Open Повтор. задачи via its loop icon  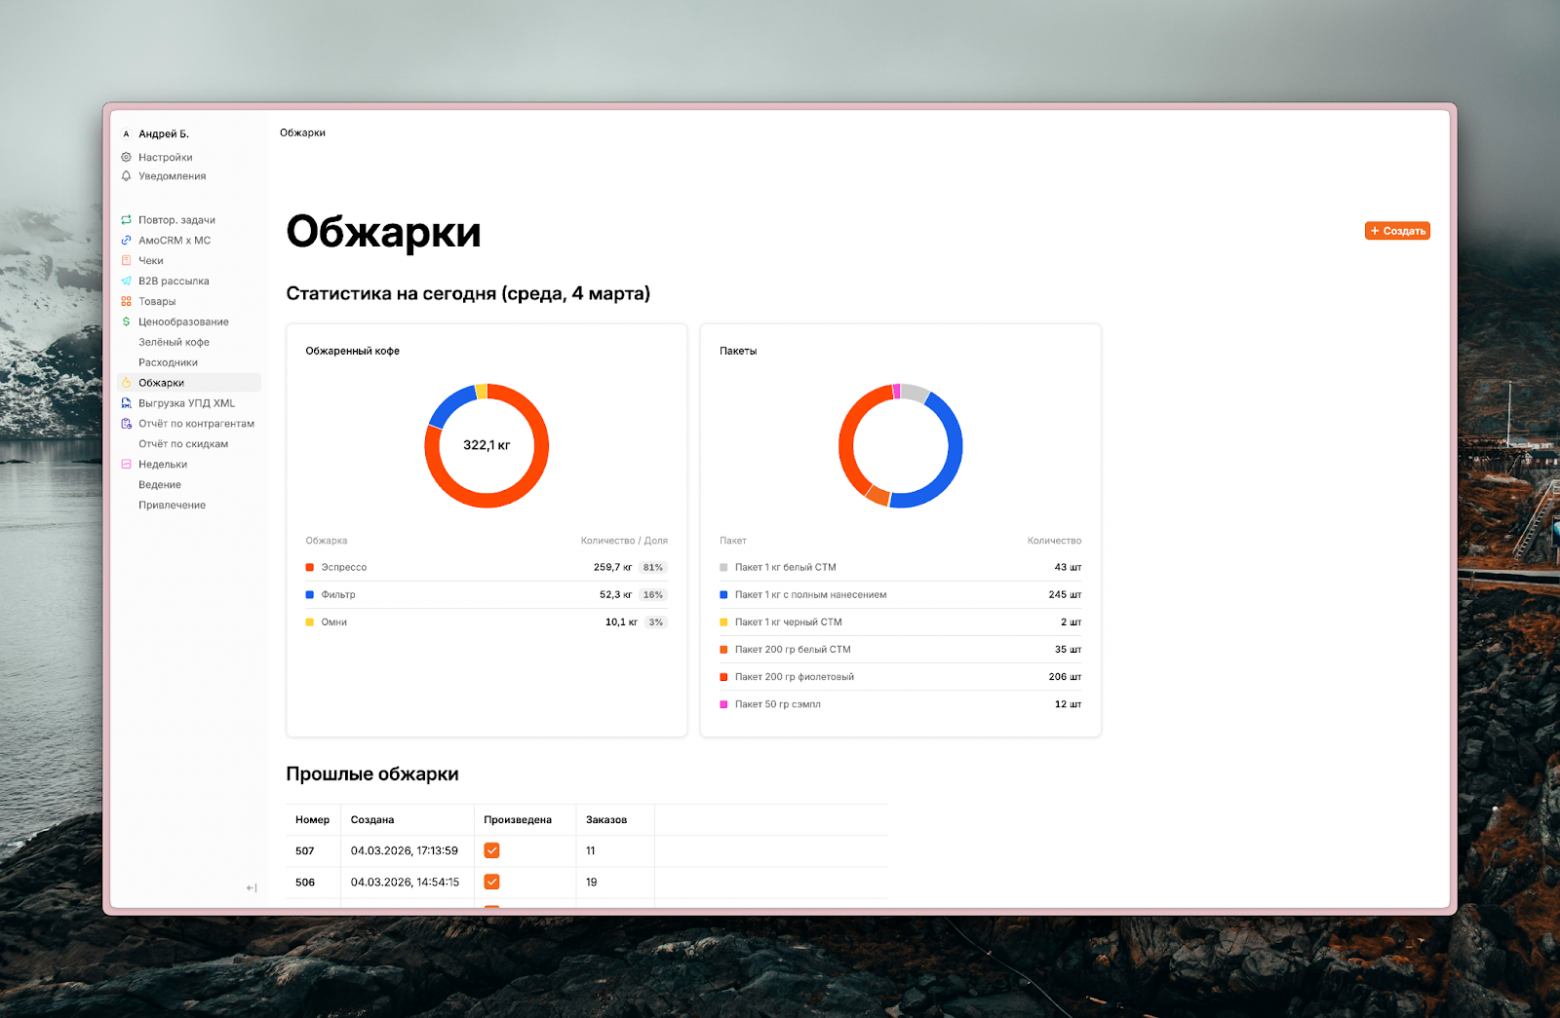(x=126, y=220)
